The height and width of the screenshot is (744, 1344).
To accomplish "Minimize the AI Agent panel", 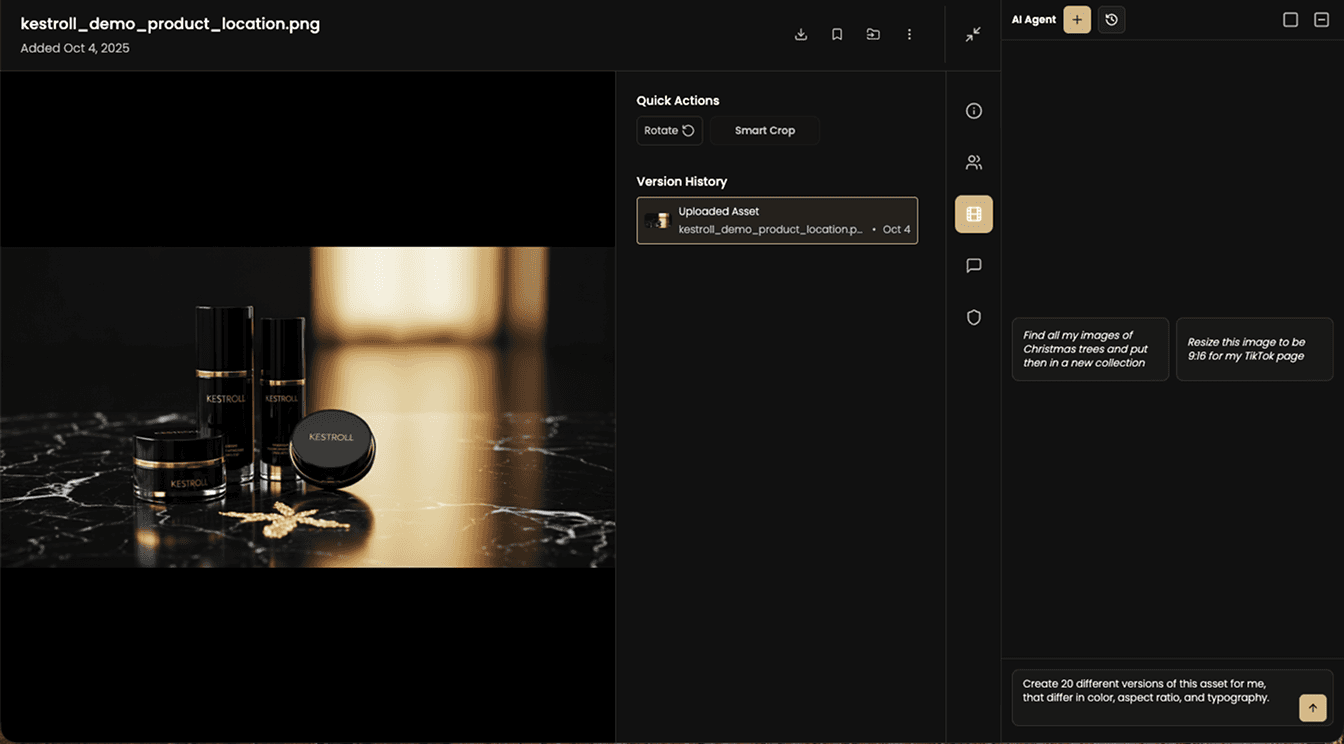I will tap(1321, 19).
